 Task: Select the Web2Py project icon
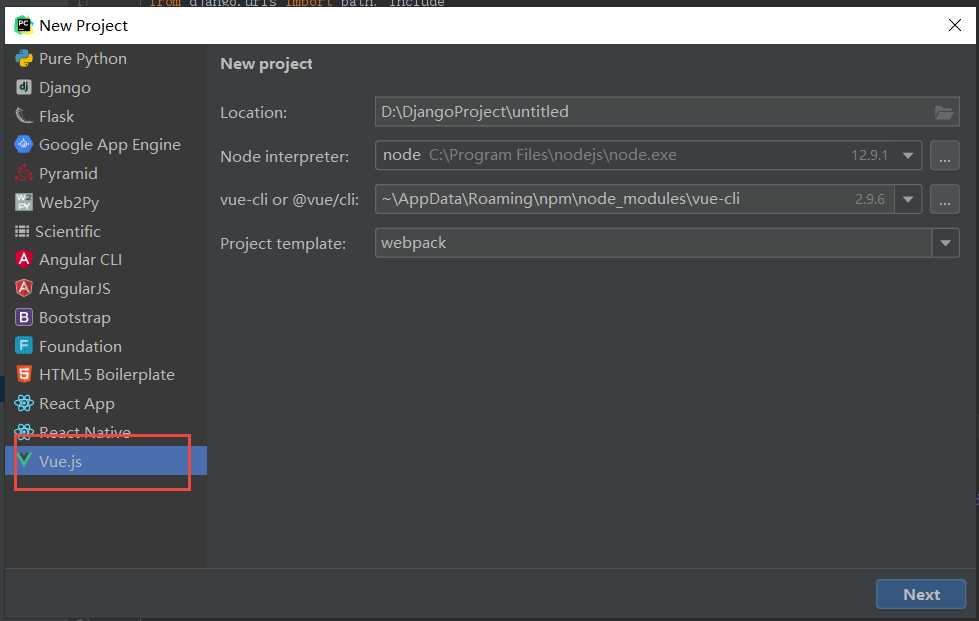(x=24, y=202)
